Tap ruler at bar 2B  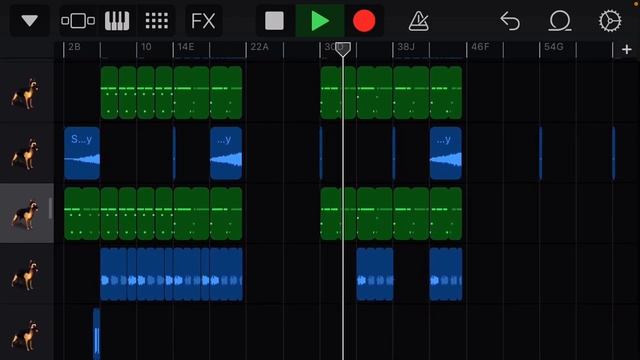[75, 47]
